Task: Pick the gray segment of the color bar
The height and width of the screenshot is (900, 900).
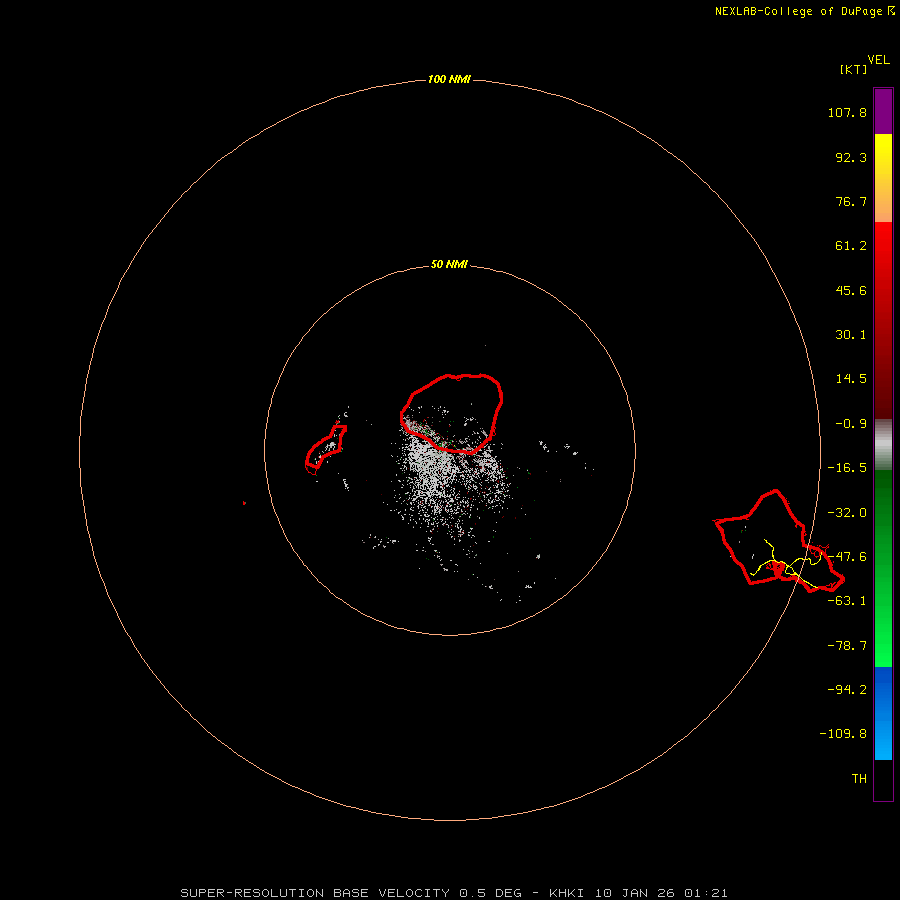Action: (883, 445)
